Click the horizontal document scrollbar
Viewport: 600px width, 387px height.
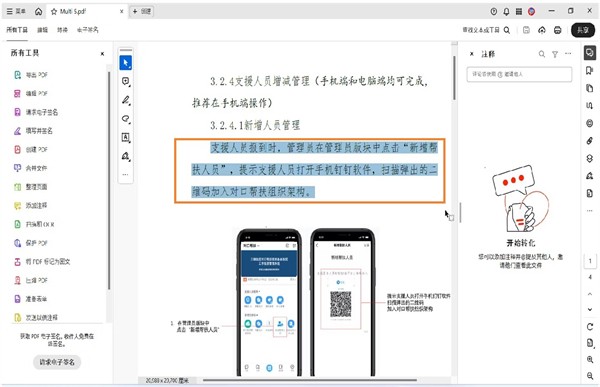309,380
